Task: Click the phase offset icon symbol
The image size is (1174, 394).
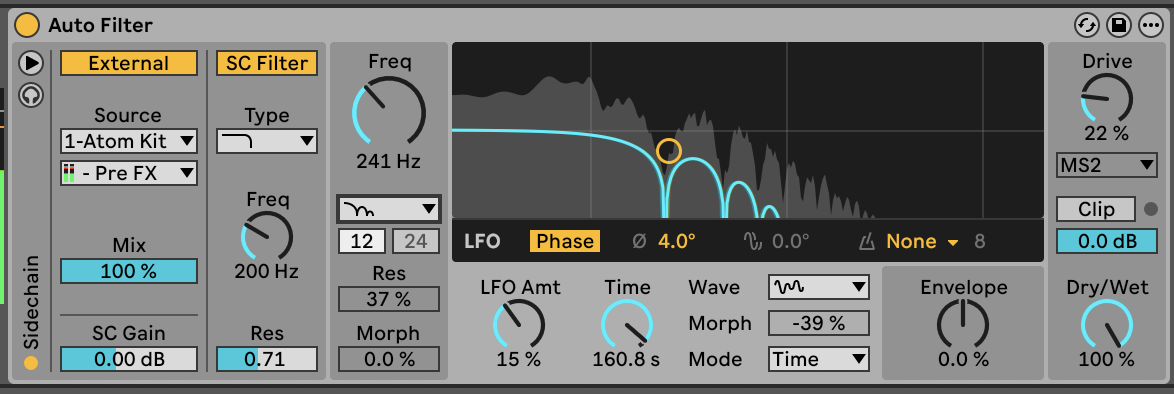Action: (x=639, y=241)
